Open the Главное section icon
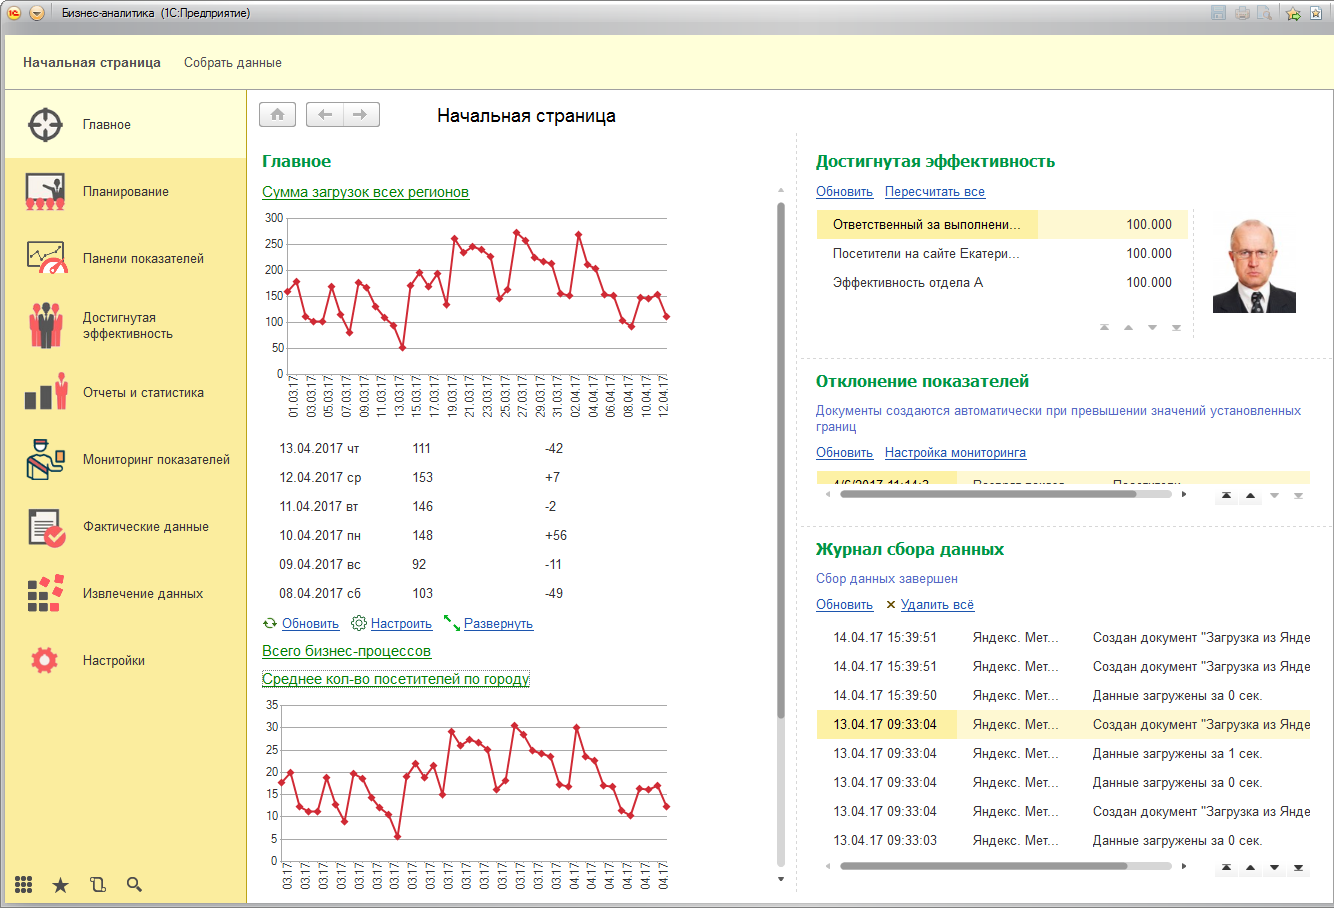 pyautogui.click(x=46, y=124)
